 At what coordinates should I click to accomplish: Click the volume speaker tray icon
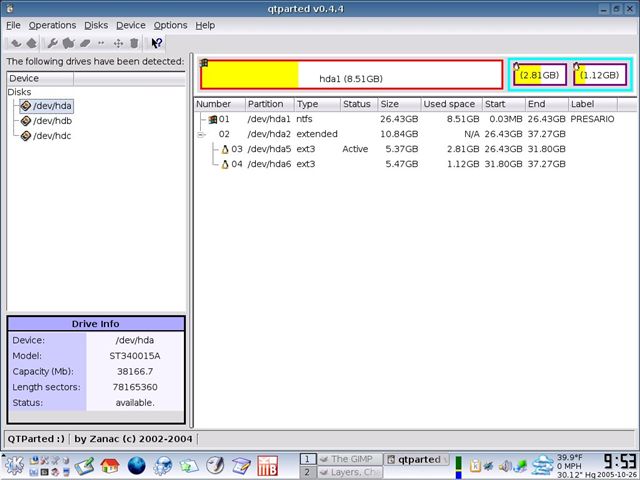(505, 466)
